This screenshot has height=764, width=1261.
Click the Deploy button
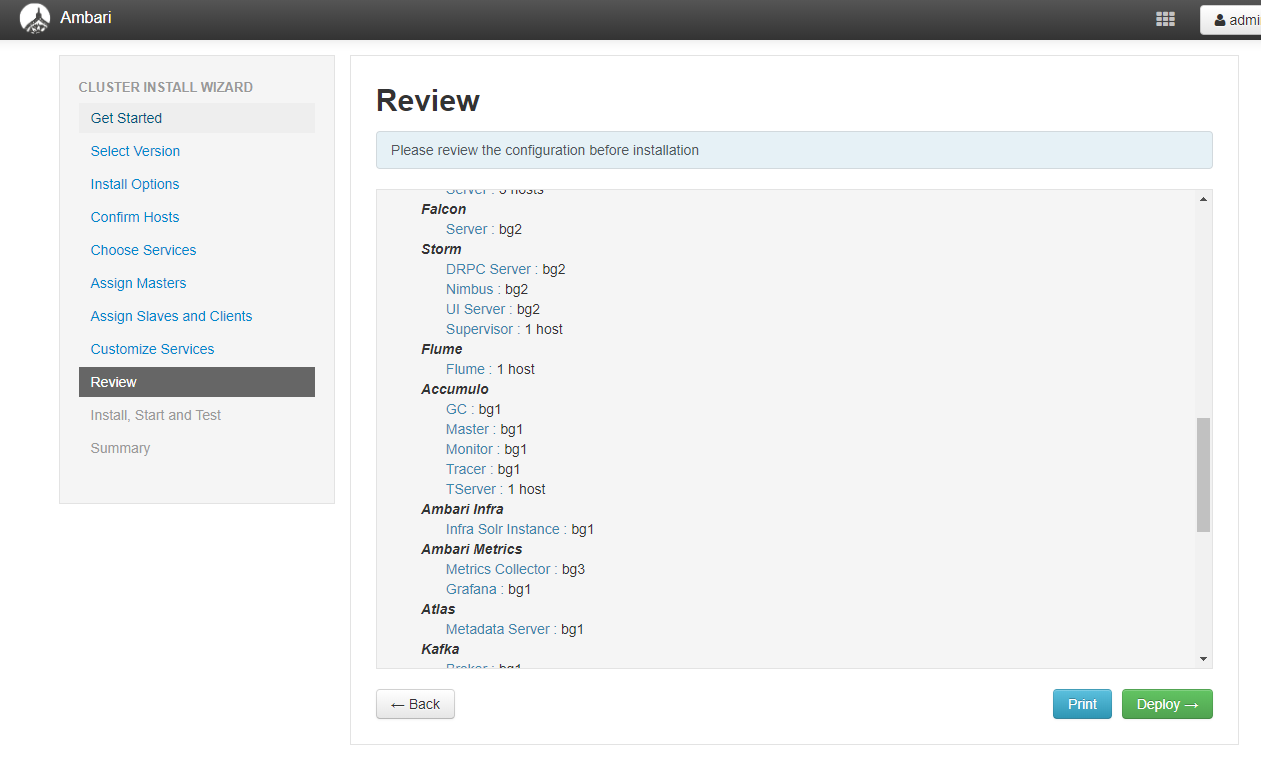click(x=1167, y=704)
